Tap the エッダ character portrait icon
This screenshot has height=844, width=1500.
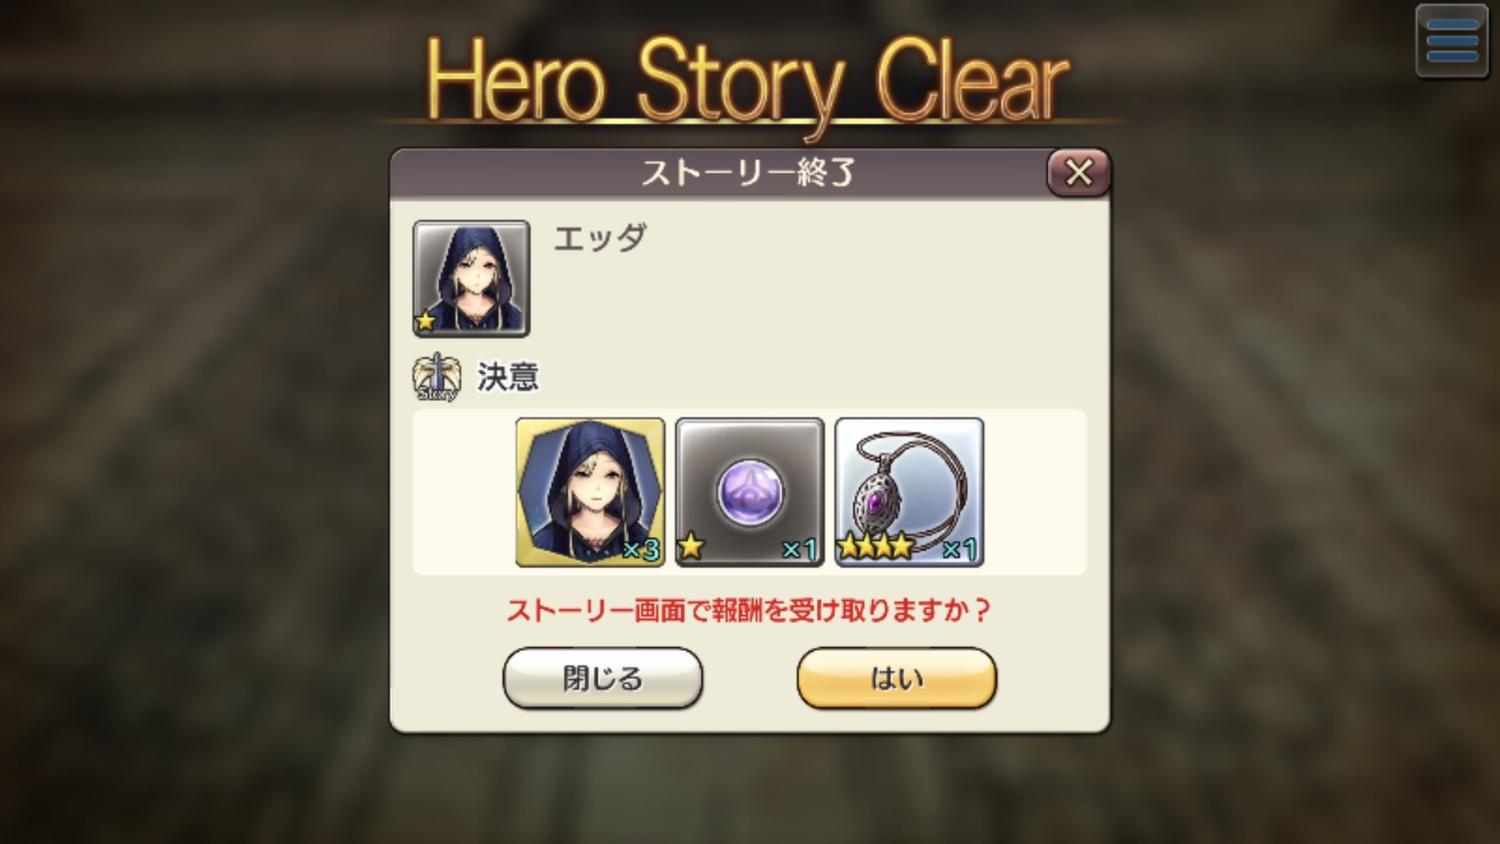[x=471, y=278]
